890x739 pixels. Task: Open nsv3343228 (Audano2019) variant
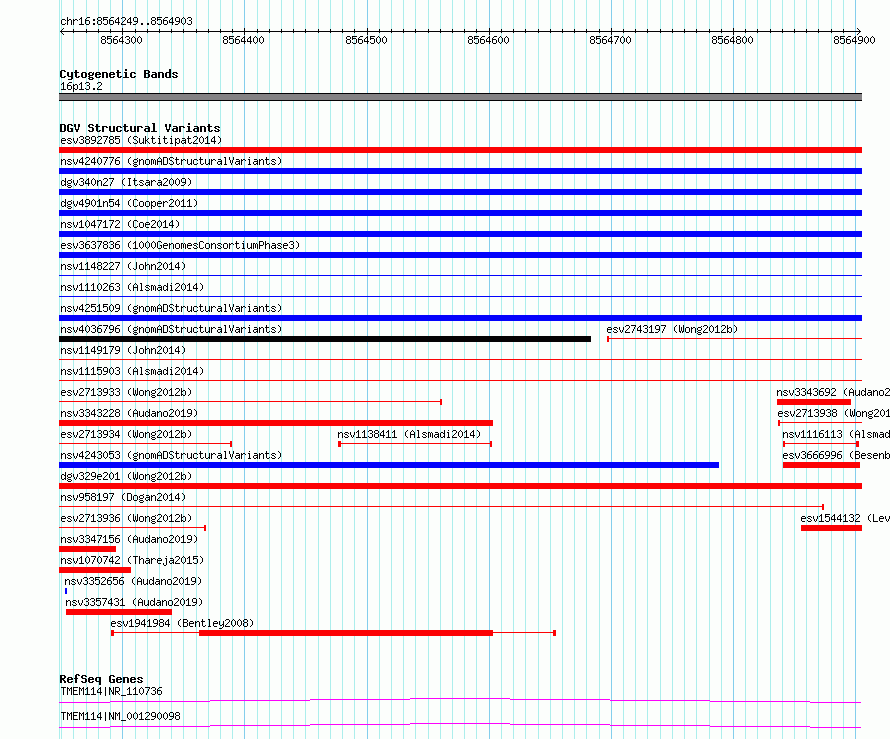point(129,413)
